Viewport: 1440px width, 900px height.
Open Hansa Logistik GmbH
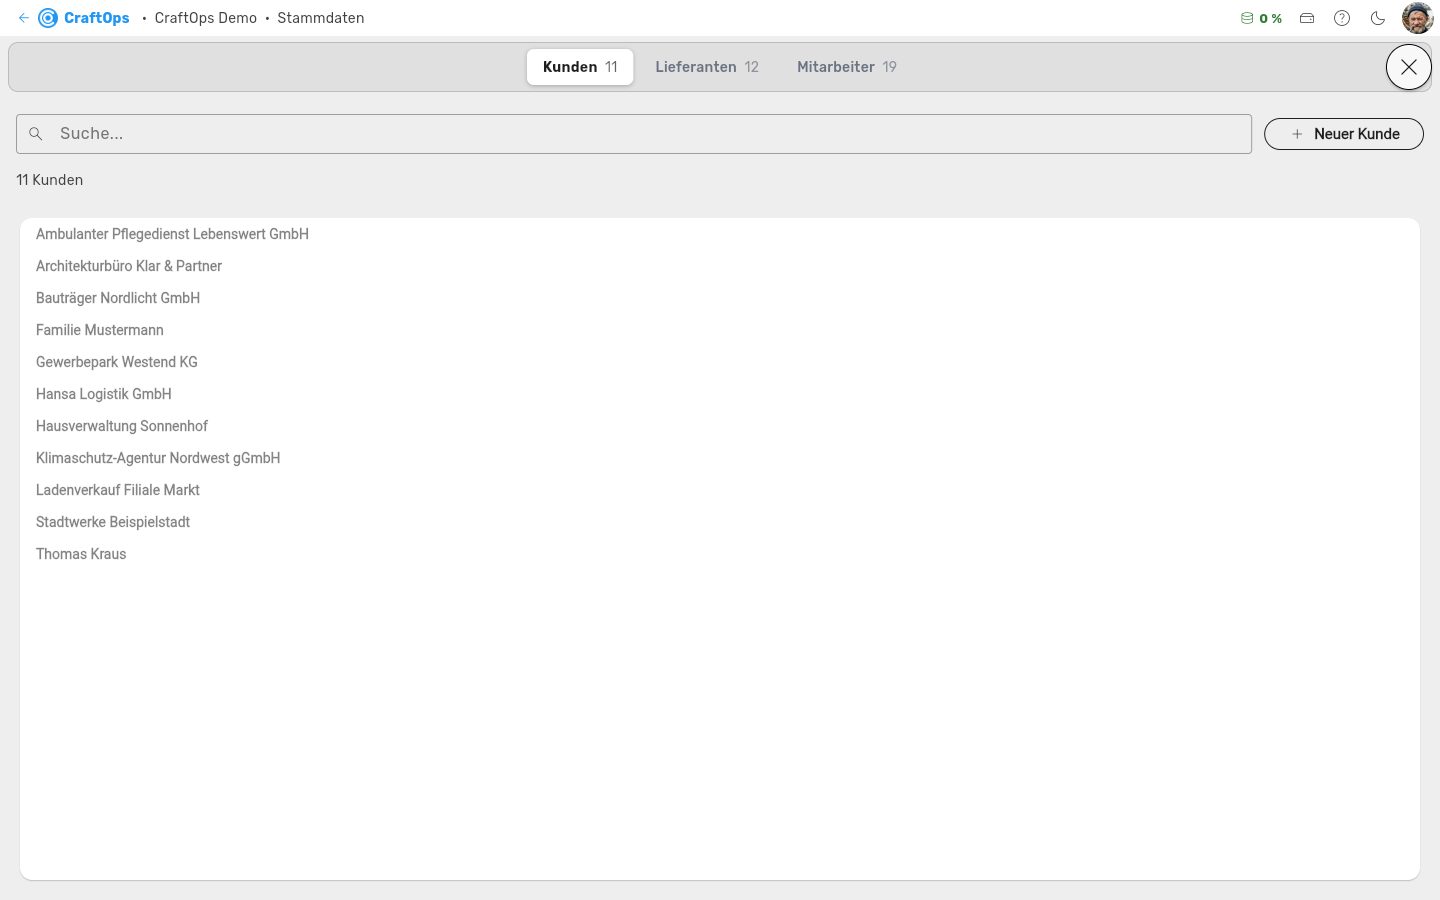tap(720, 394)
